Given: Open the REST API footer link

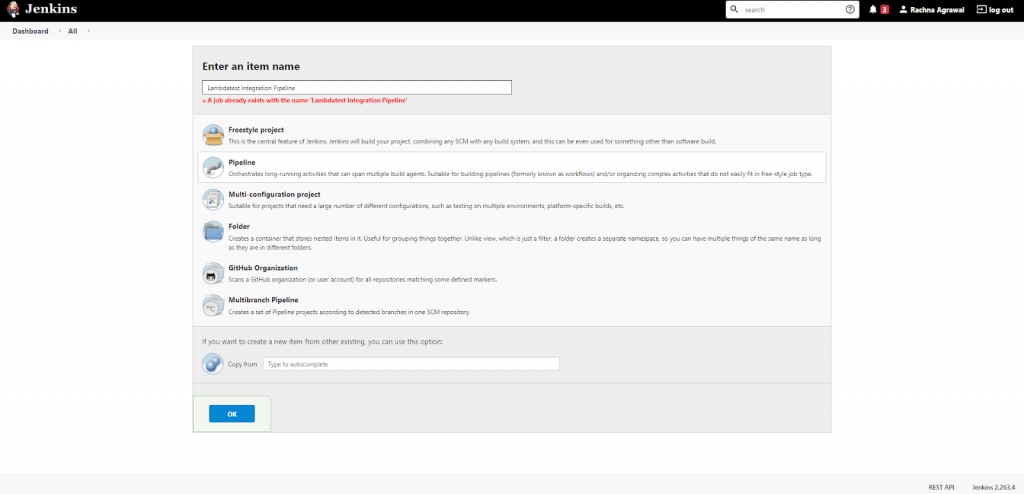Looking at the screenshot, I should [941, 487].
